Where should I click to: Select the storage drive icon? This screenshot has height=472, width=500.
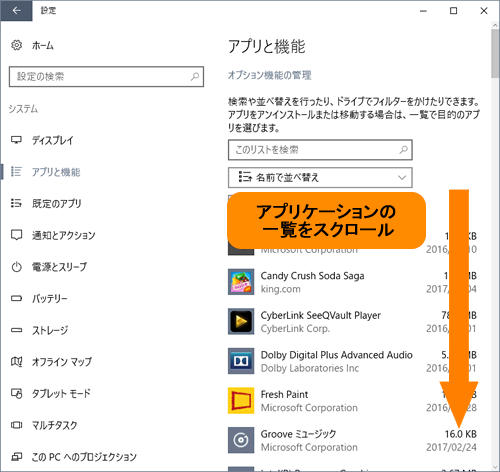(x=16, y=330)
